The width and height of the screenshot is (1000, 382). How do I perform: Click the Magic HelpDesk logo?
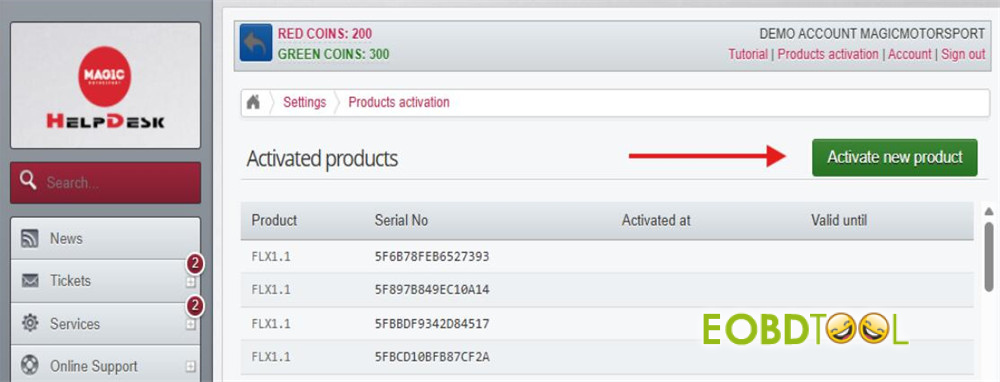pos(105,85)
